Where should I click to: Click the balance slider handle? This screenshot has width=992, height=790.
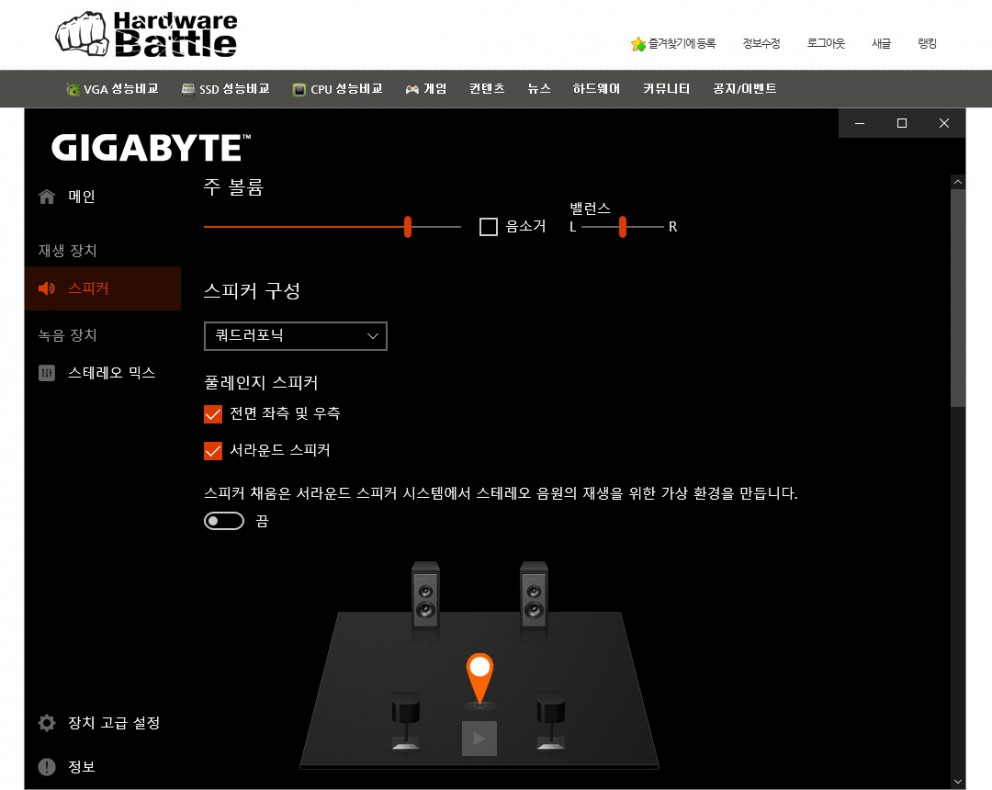coord(623,226)
